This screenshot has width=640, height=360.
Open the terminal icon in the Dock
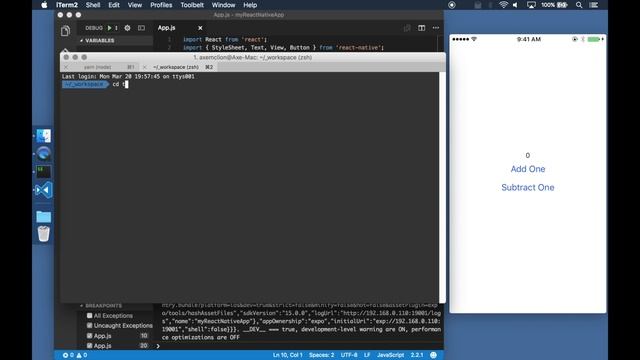[x=44, y=171]
